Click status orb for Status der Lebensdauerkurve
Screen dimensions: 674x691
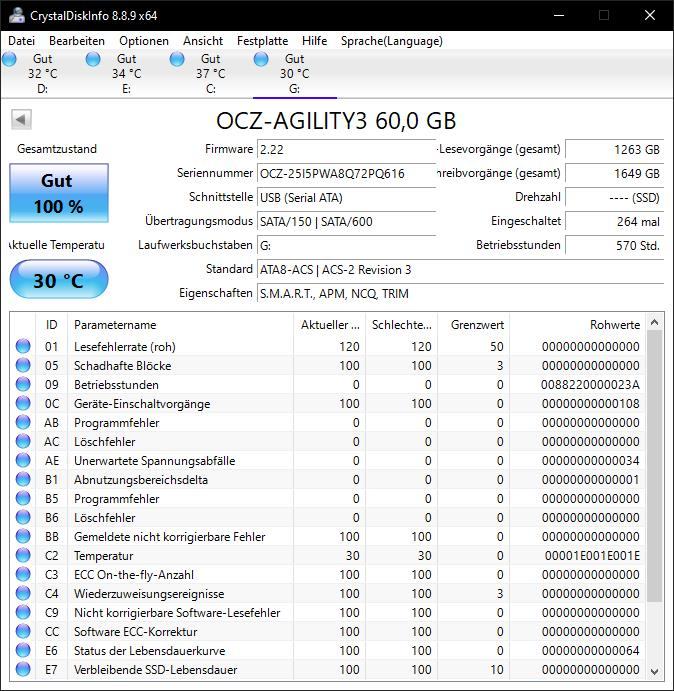tap(23, 650)
